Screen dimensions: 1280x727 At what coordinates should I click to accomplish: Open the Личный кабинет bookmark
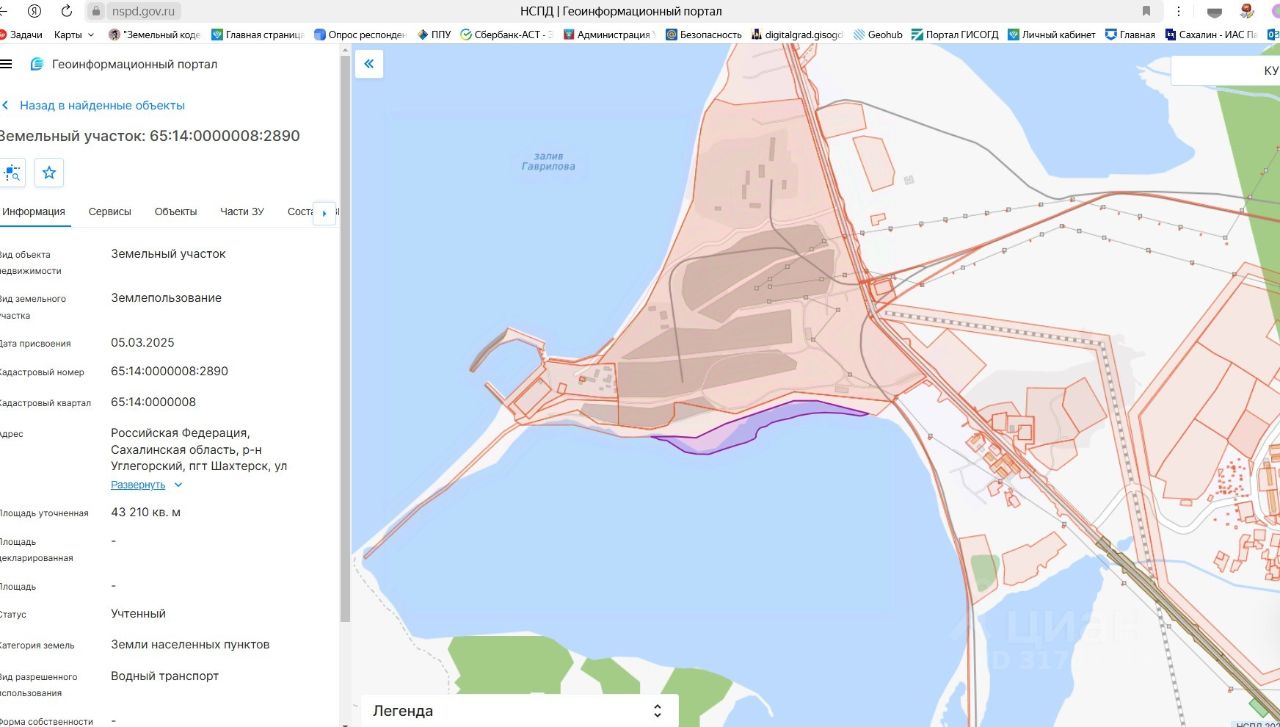point(1051,34)
